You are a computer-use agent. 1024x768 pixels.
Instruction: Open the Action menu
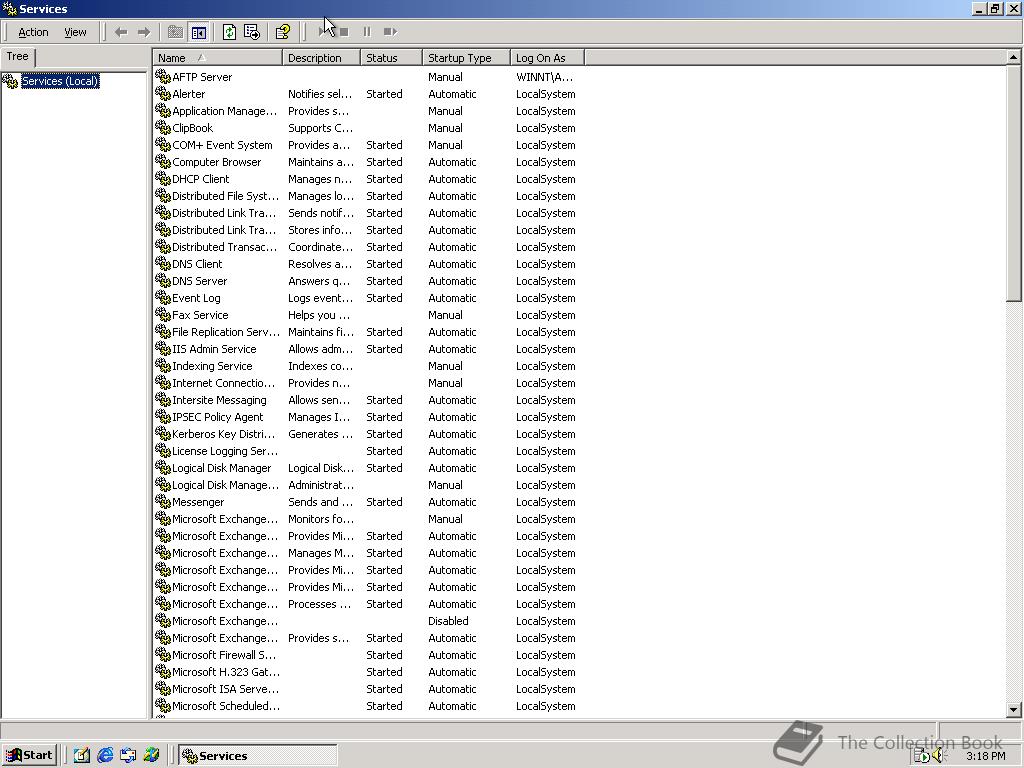tap(33, 32)
